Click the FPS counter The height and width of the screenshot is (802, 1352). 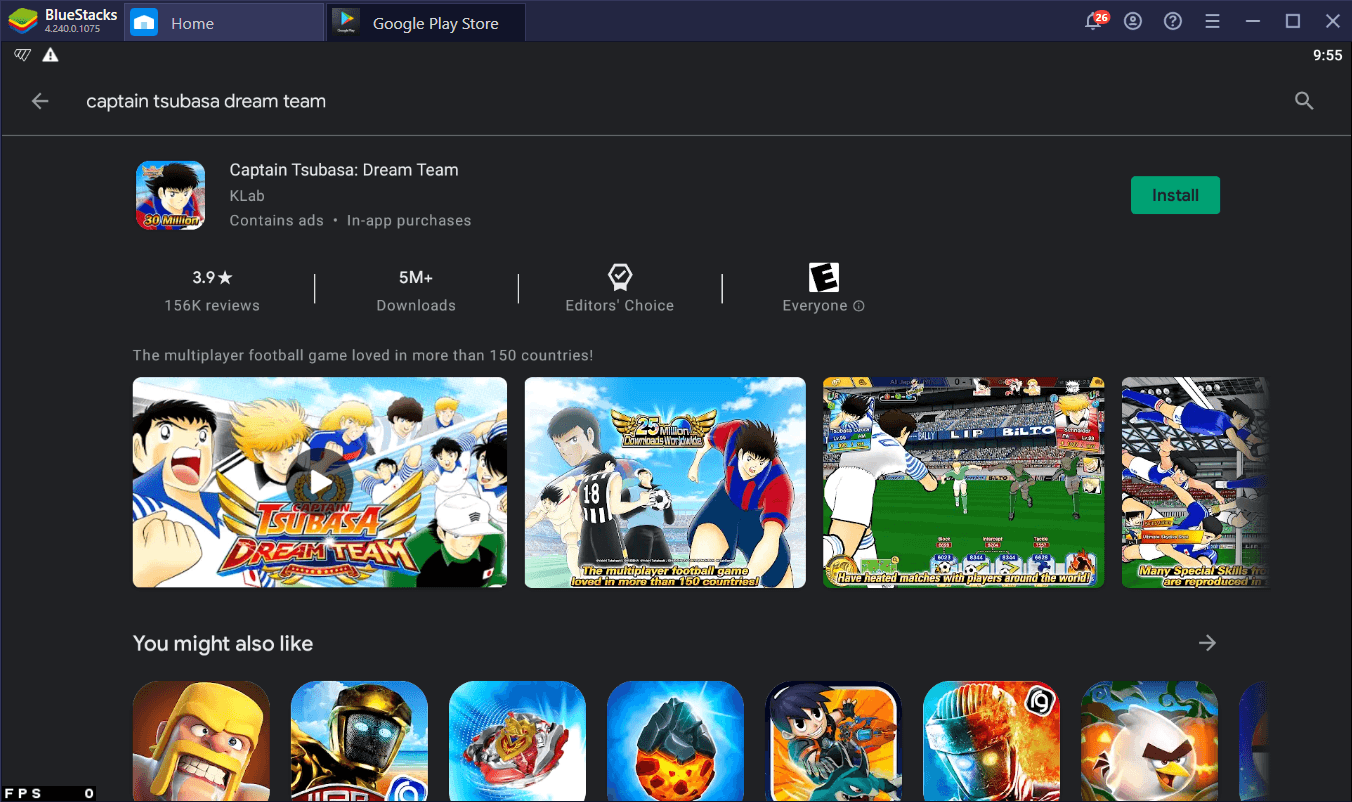pyautogui.click(x=48, y=794)
